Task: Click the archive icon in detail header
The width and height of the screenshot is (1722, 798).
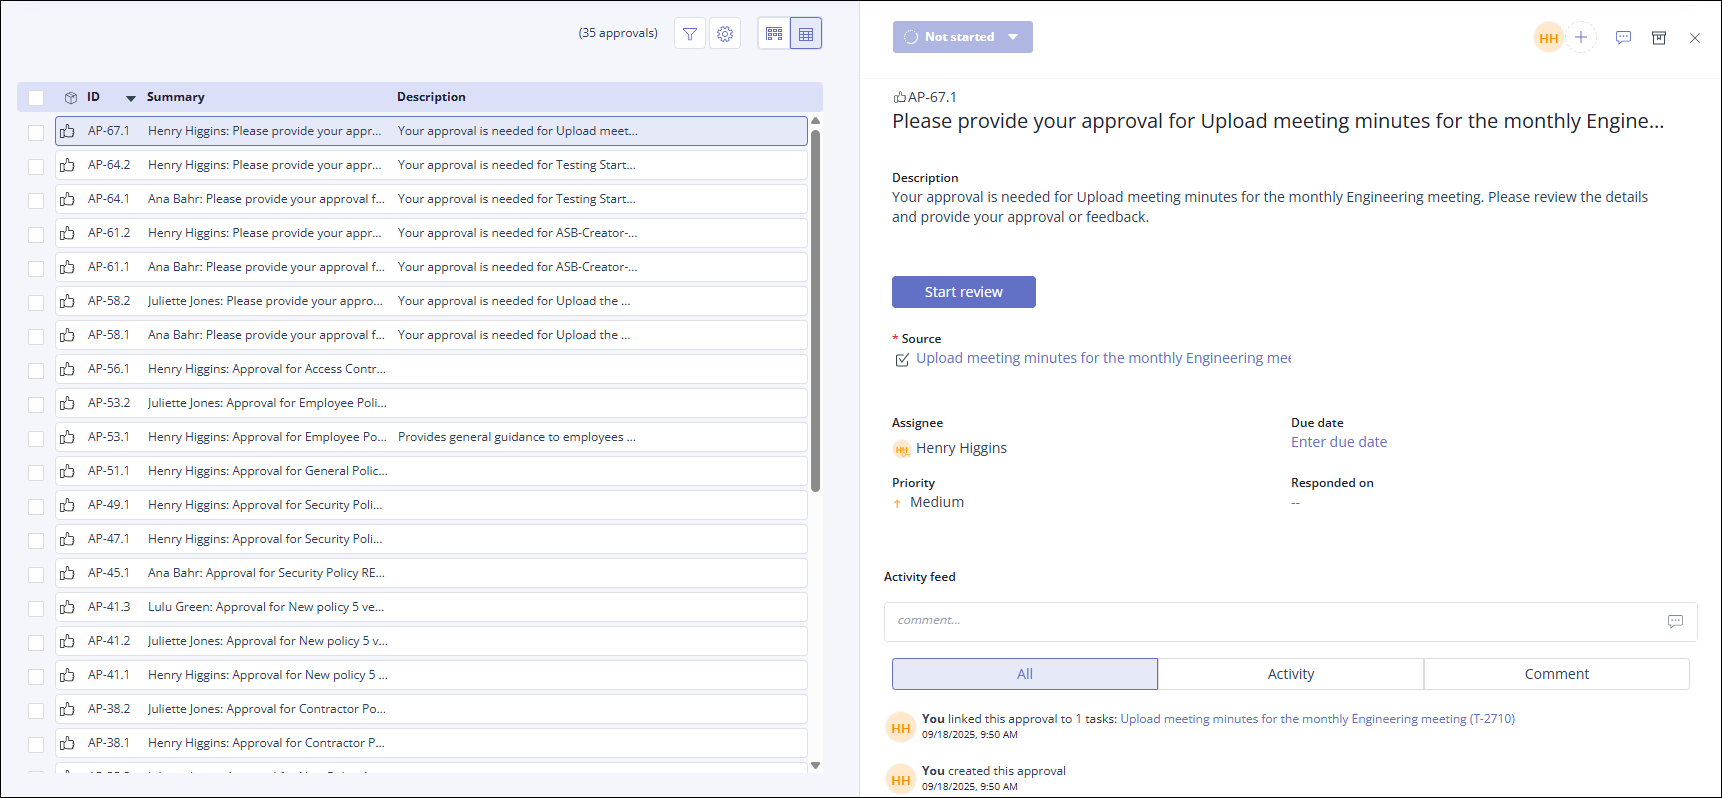Action: 1659,38
